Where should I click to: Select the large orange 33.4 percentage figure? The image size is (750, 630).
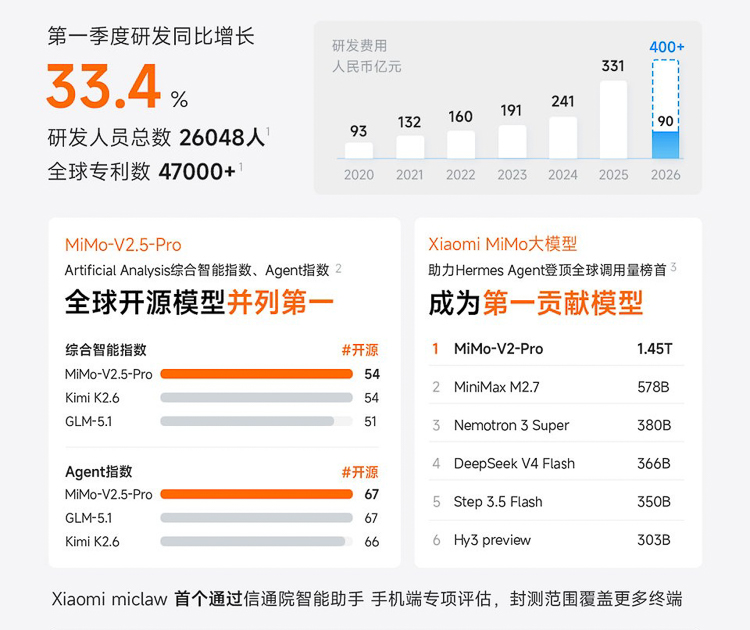tap(104, 87)
